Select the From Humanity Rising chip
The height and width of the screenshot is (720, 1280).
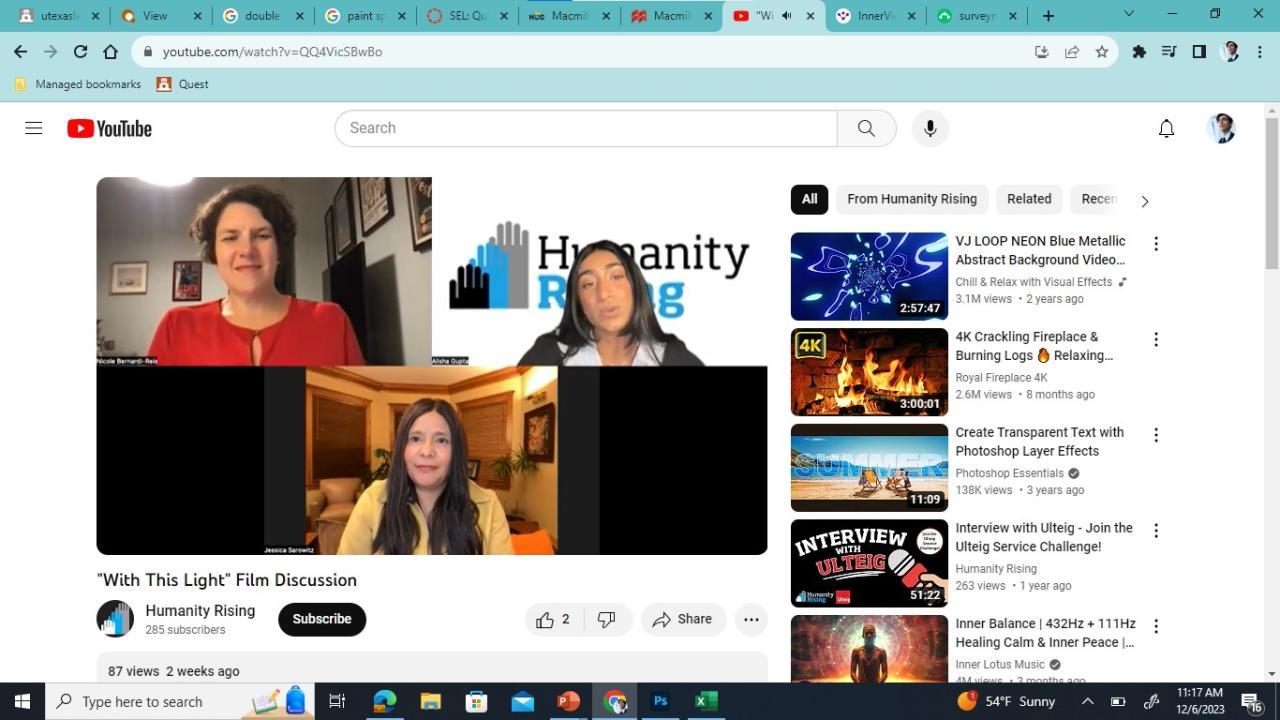point(912,199)
